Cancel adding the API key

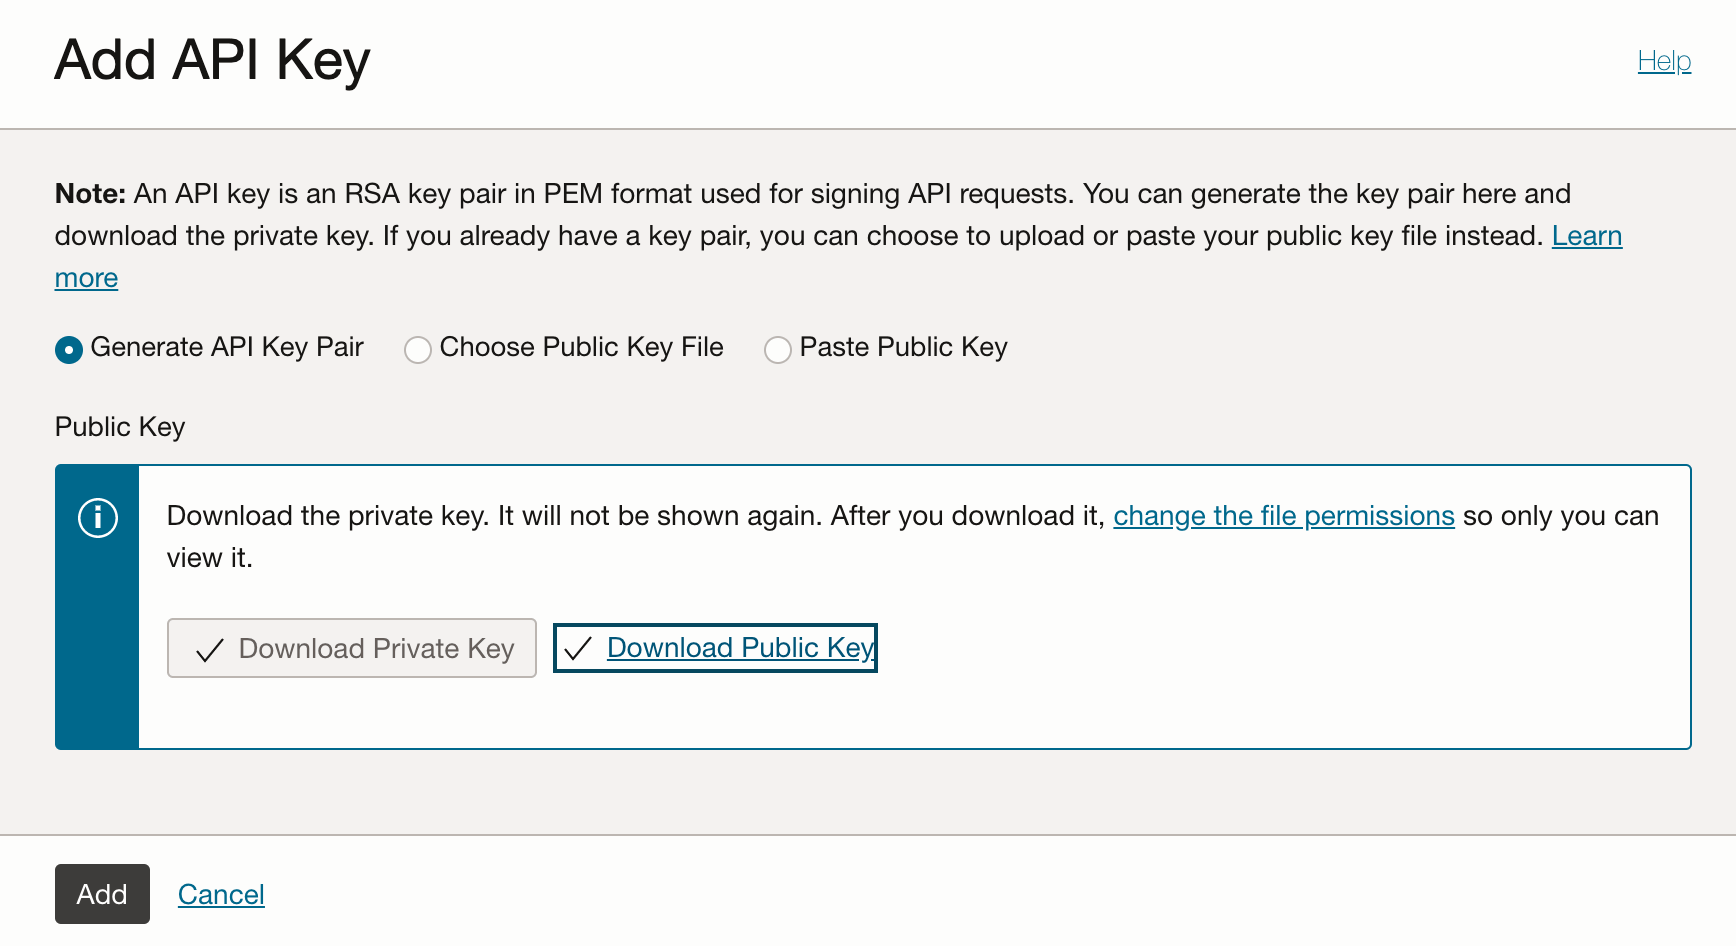(221, 894)
